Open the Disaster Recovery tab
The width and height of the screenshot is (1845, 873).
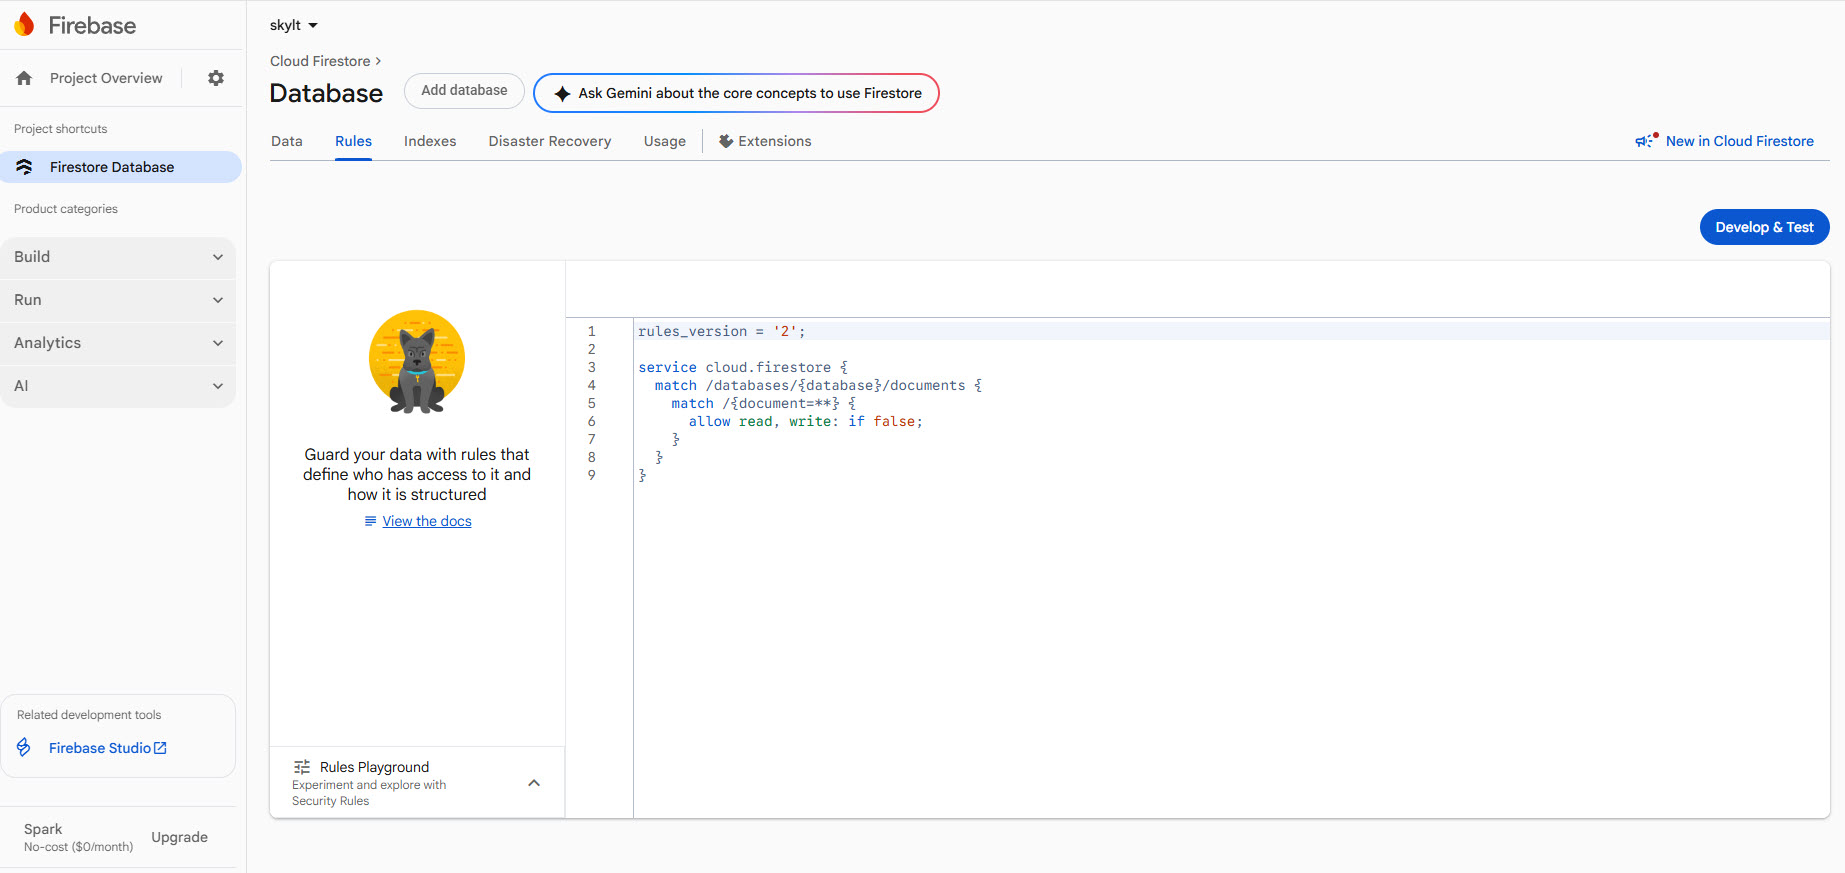click(550, 141)
